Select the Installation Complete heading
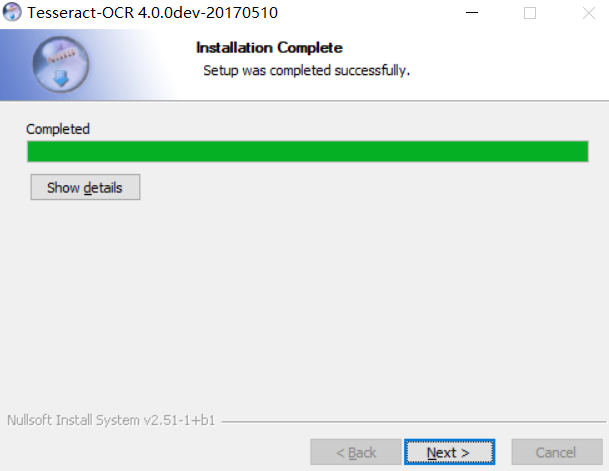This screenshot has height=471, width=609. coord(269,48)
